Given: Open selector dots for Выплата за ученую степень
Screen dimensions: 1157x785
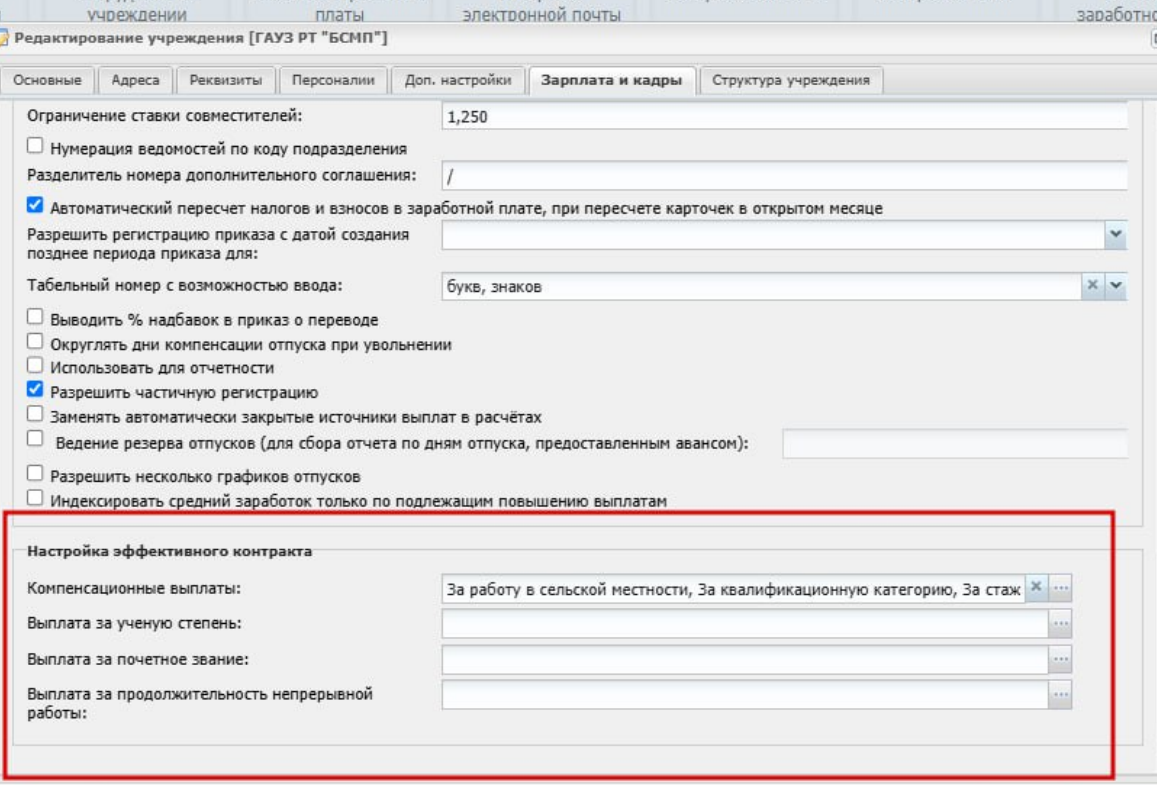Looking at the screenshot, I should pos(1060,623).
